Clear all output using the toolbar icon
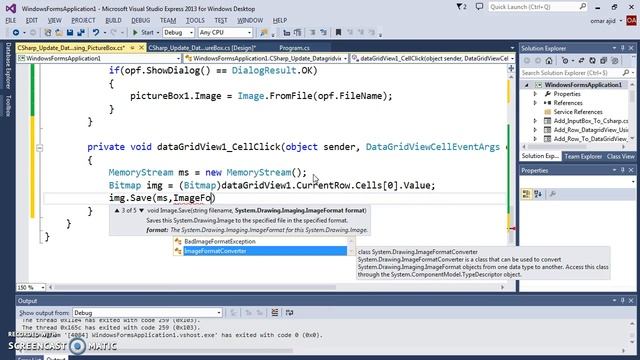Viewport: 640px width, 360px height. [275, 313]
